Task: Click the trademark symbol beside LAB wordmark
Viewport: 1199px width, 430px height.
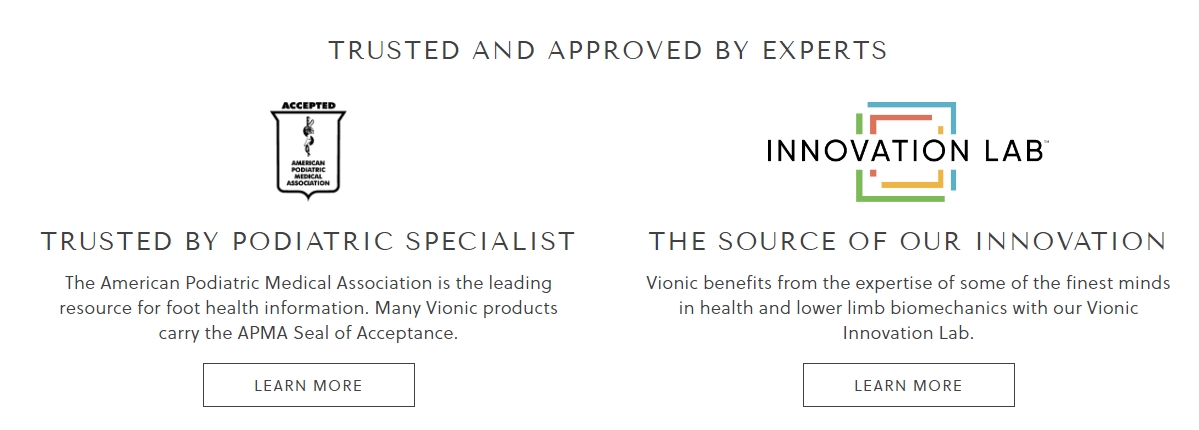Action: click(1046, 142)
